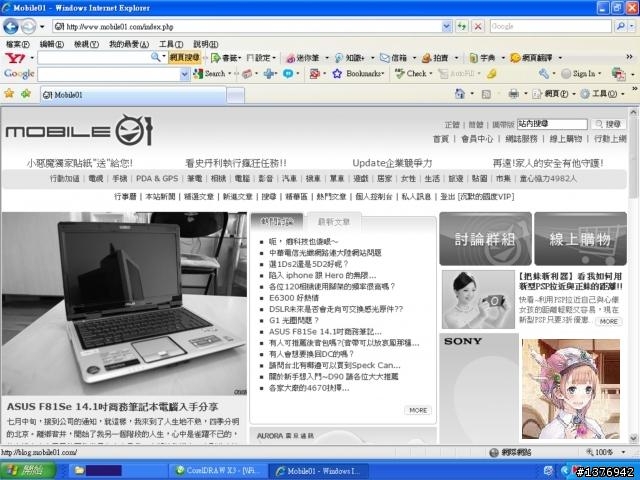Click the Google toolbar blue plus icon
Screen dimensions: 640x480
269,74
